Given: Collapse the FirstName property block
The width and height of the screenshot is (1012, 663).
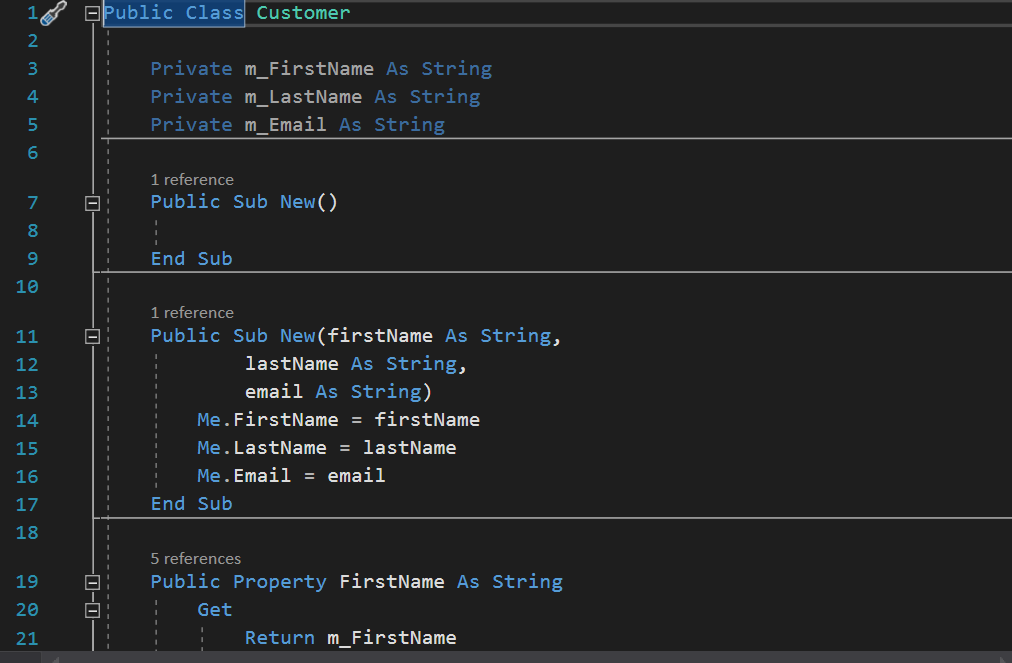Looking at the screenshot, I should pos(91,581).
